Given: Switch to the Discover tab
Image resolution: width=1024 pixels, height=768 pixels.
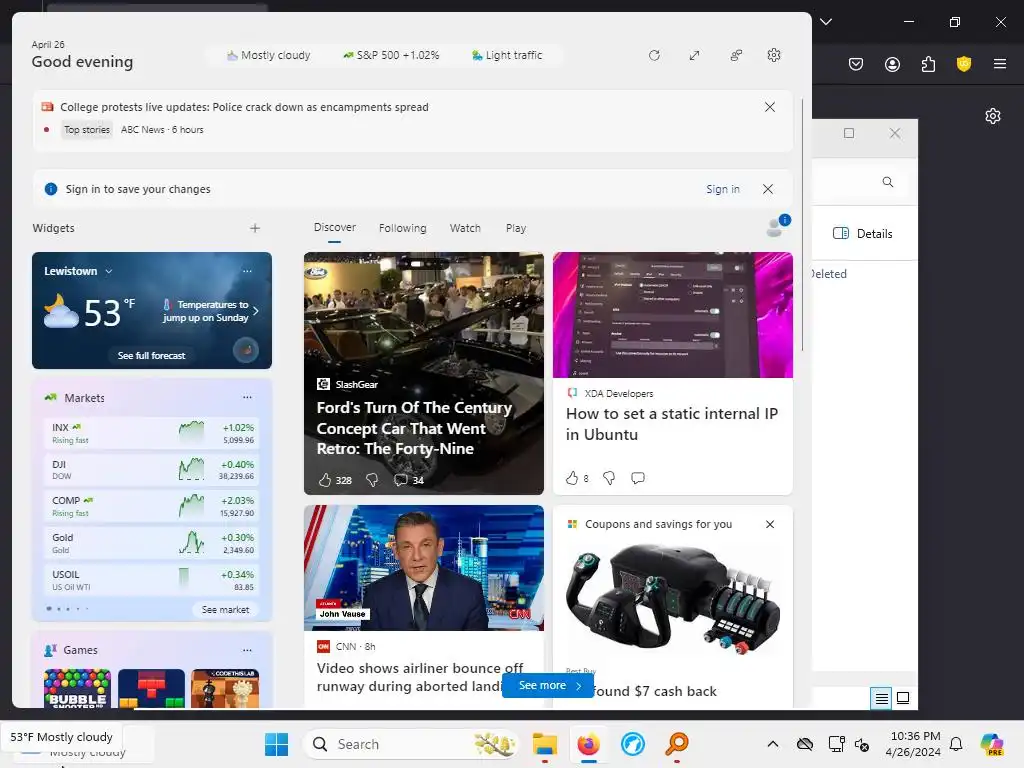Looking at the screenshot, I should (334, 227).
